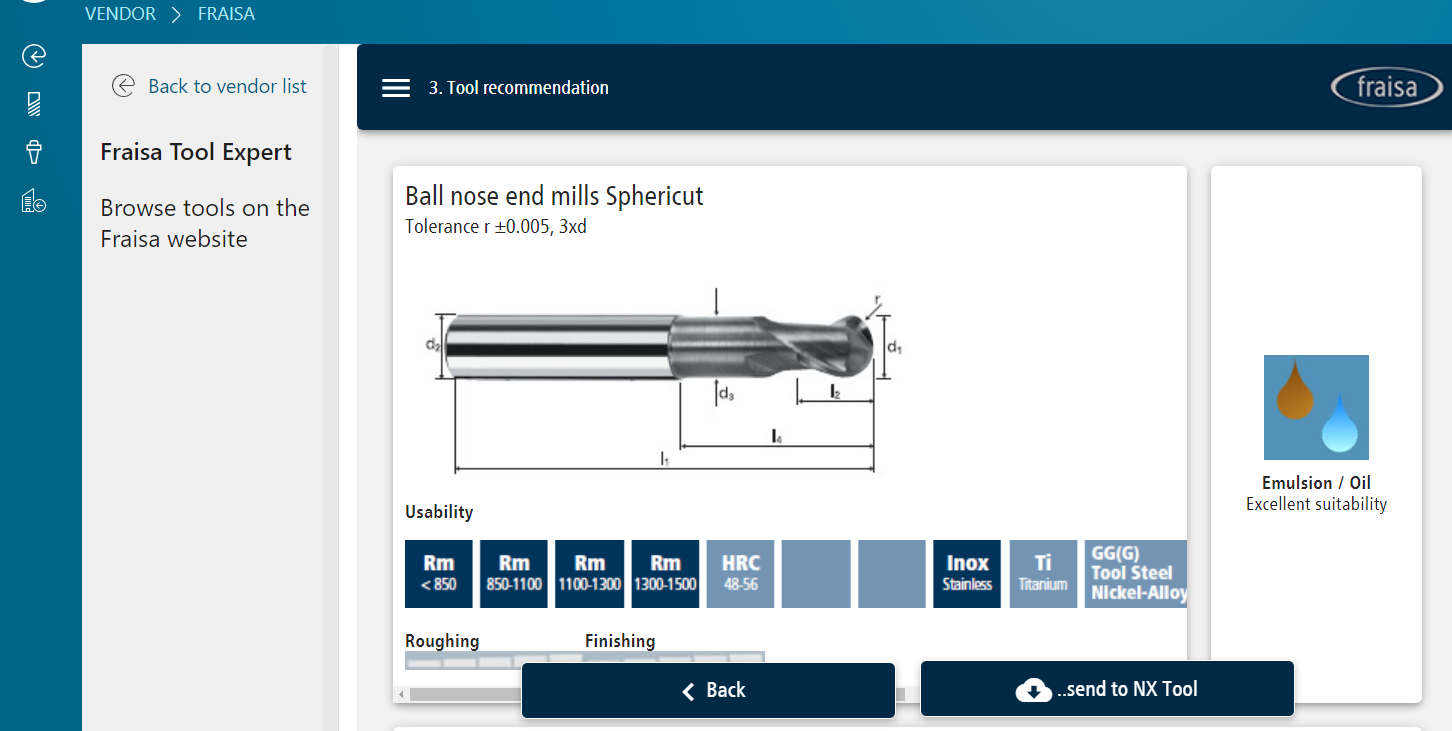Open the hamburger menu beside Tool recommendation

tap(396, 88)
